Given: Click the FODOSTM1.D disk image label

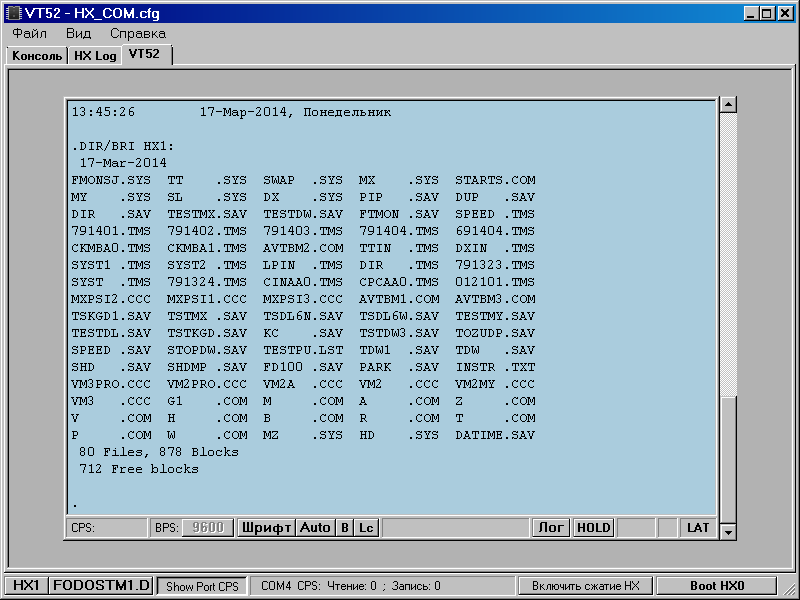Looking at the screenshot, I should 102,586.
